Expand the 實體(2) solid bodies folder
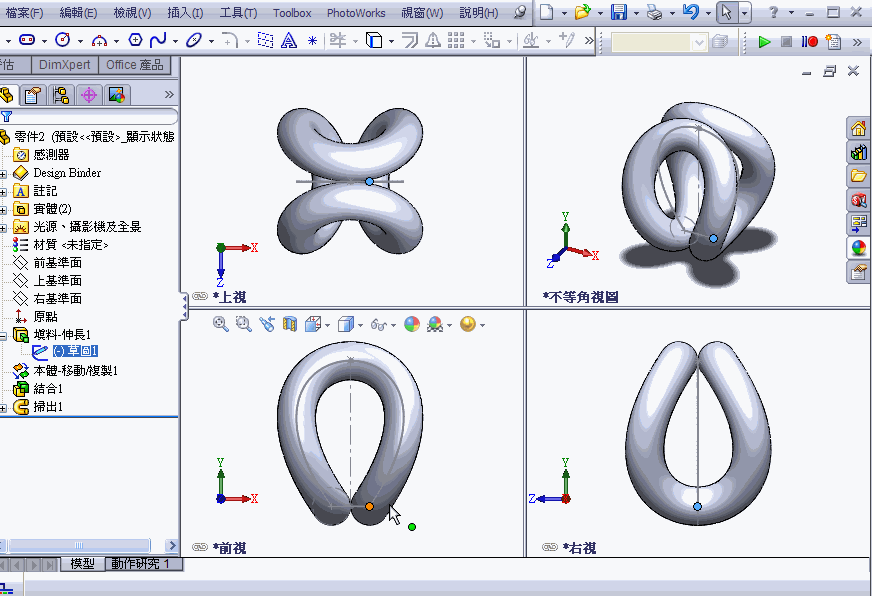This screenshot has height=596, width=872. pos(3,210)
